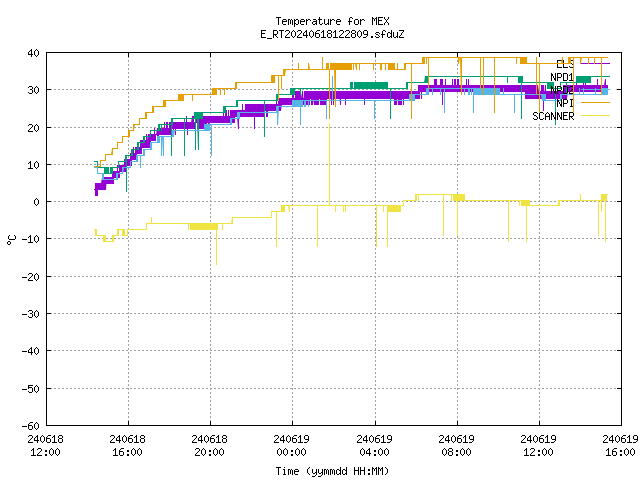This screenshot has width=640, height=480.
Task: Click the 'SCANNER' legend label
Action: (553, 116)
